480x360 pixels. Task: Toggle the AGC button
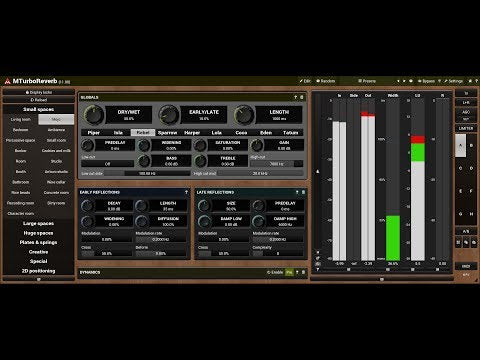(466, 112)
